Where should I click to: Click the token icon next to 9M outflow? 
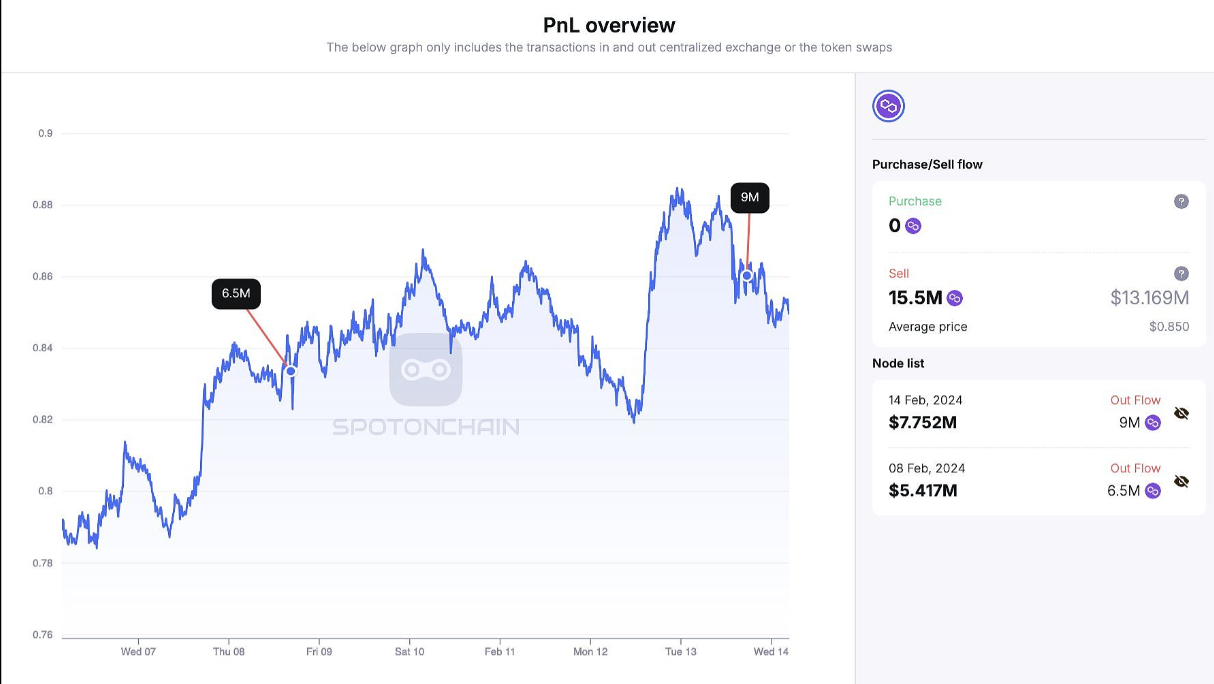coord(1153,423)
